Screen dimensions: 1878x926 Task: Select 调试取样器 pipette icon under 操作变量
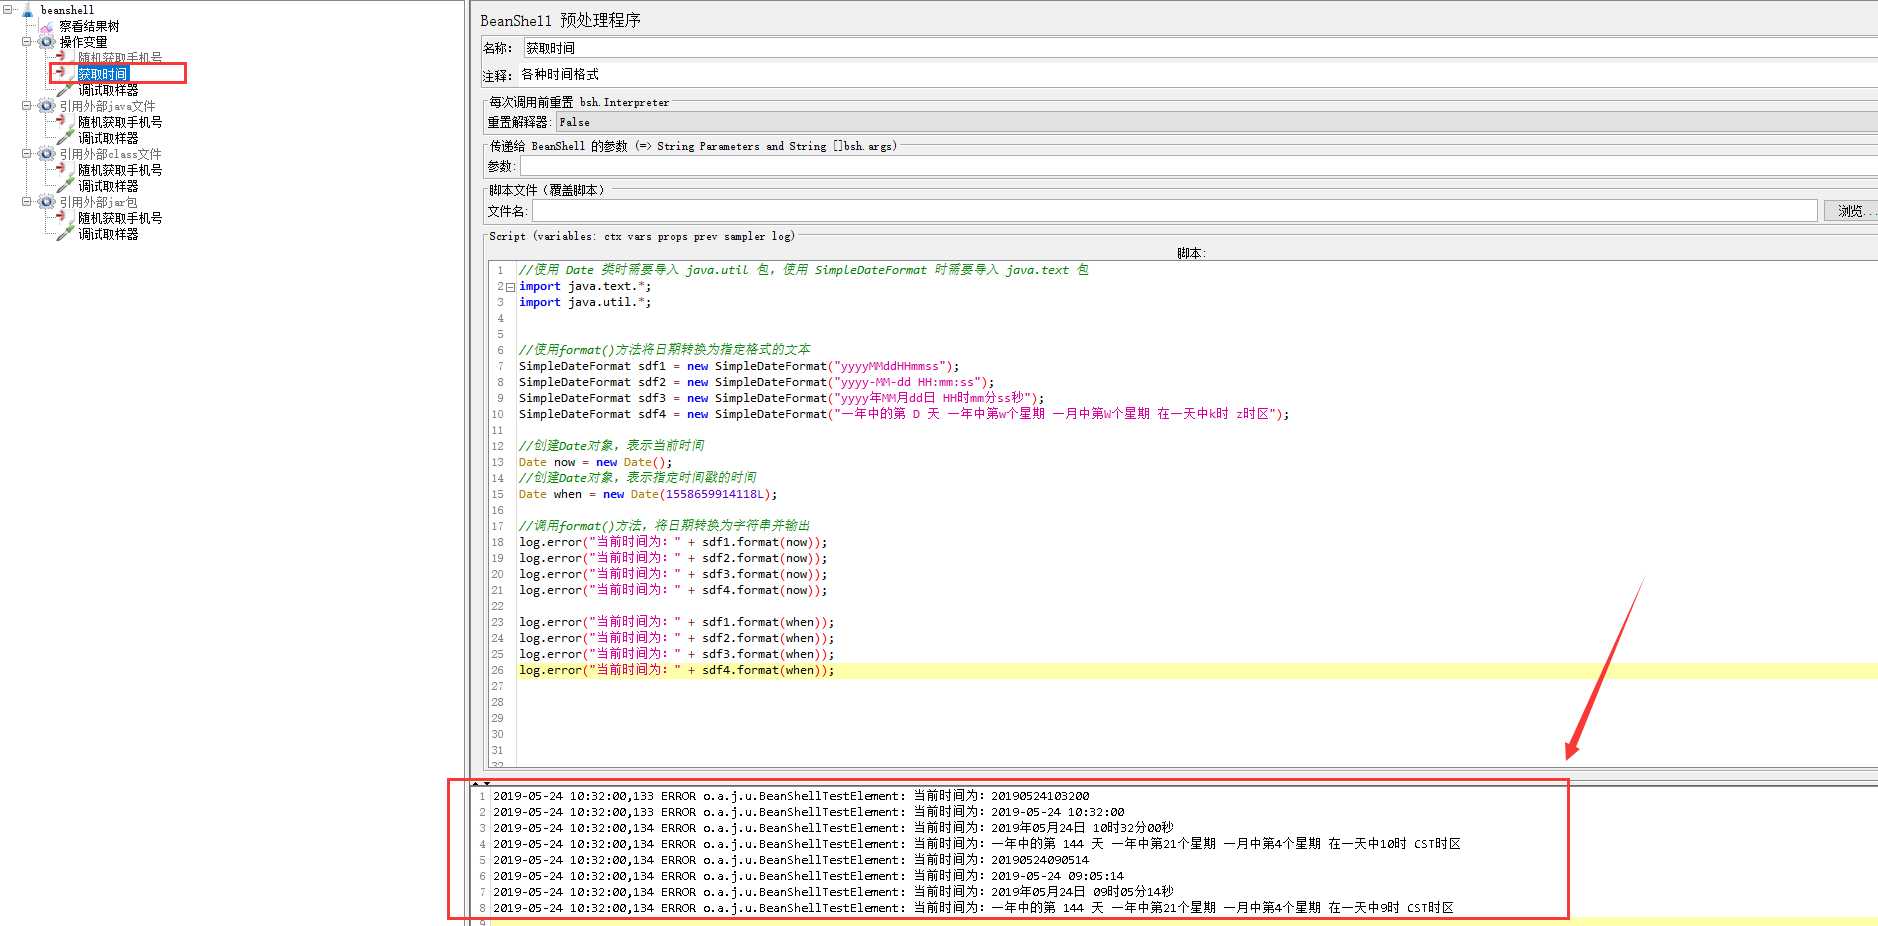point(65,90)
